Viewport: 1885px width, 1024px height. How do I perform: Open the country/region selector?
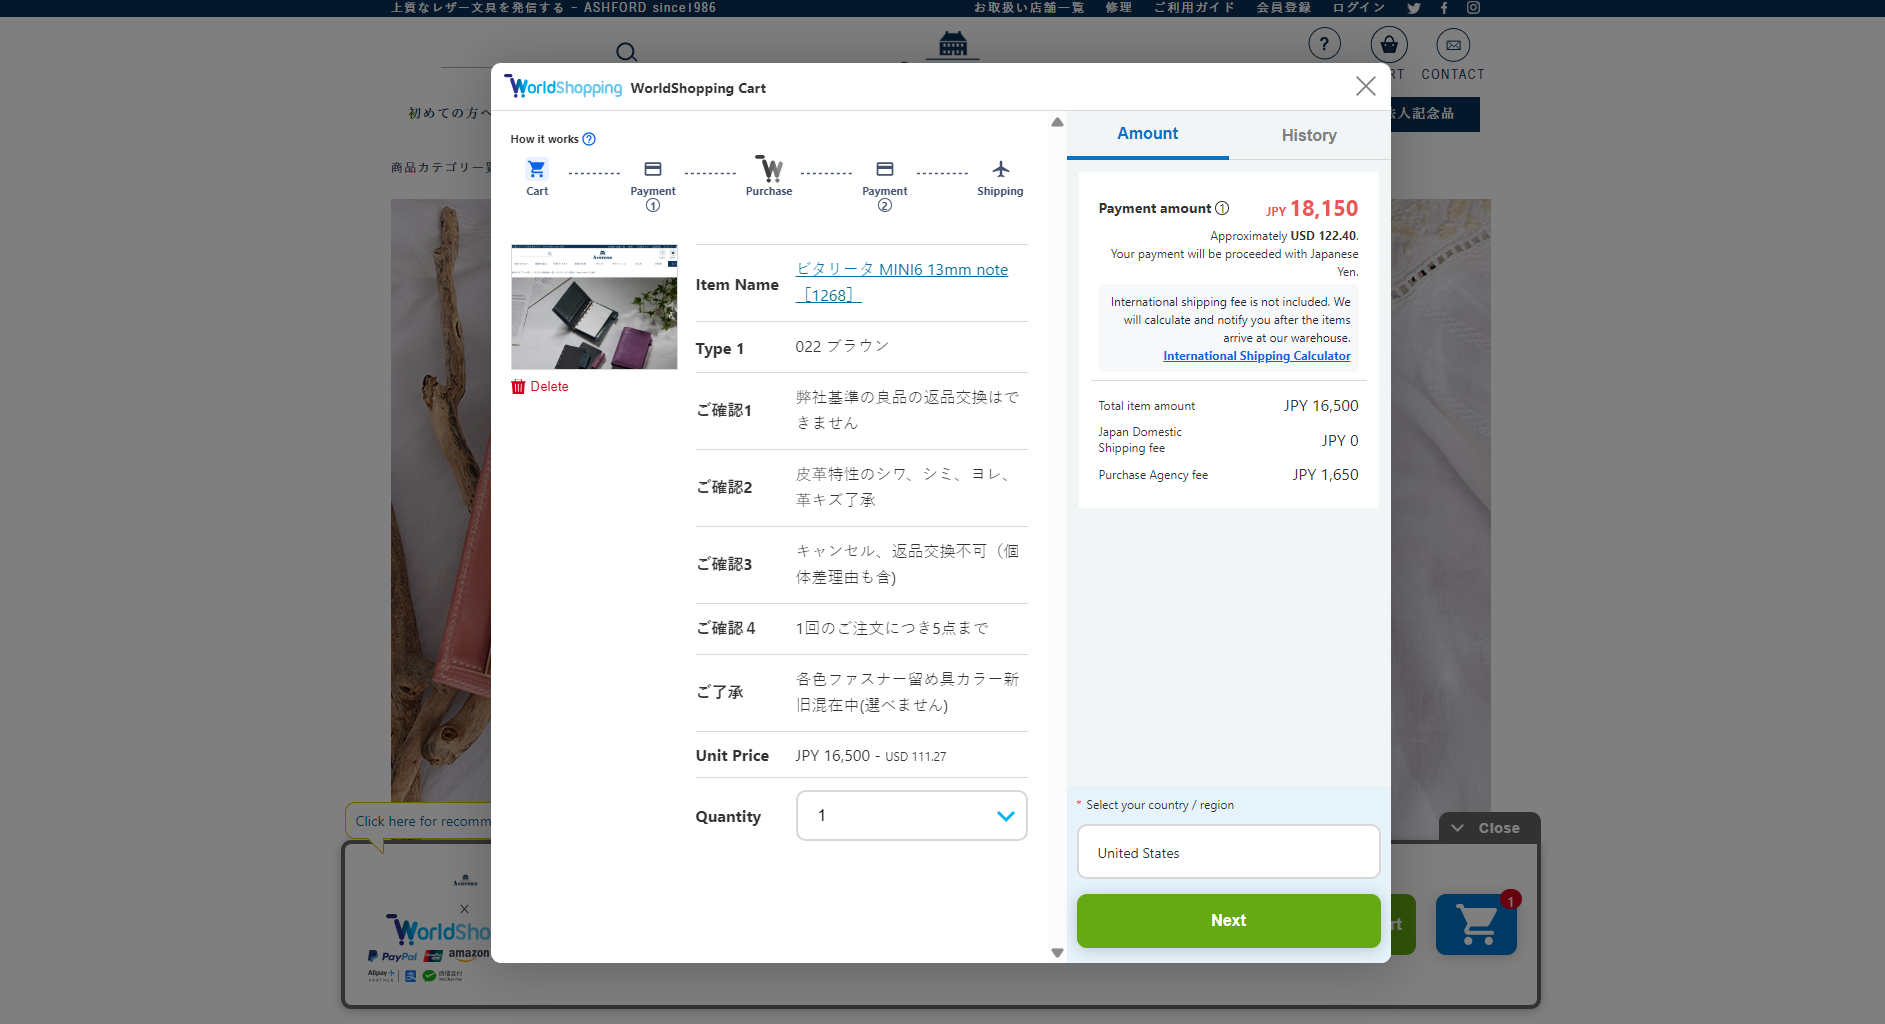click(x=1228, y=852)
